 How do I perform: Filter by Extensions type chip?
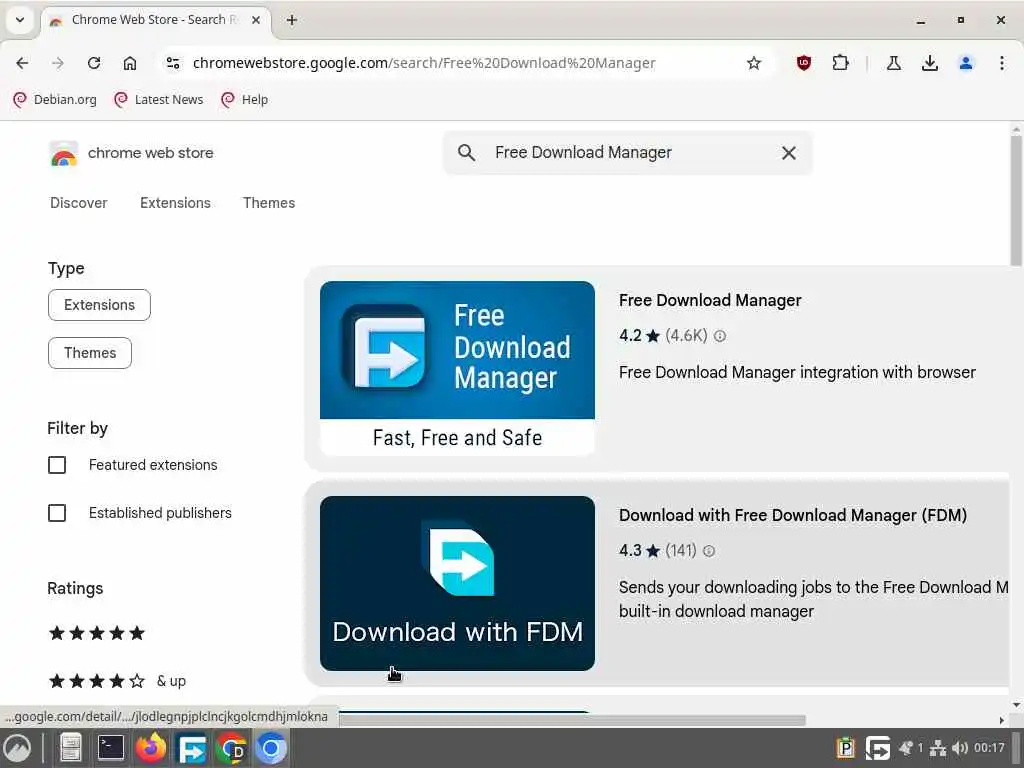[99, 305]
